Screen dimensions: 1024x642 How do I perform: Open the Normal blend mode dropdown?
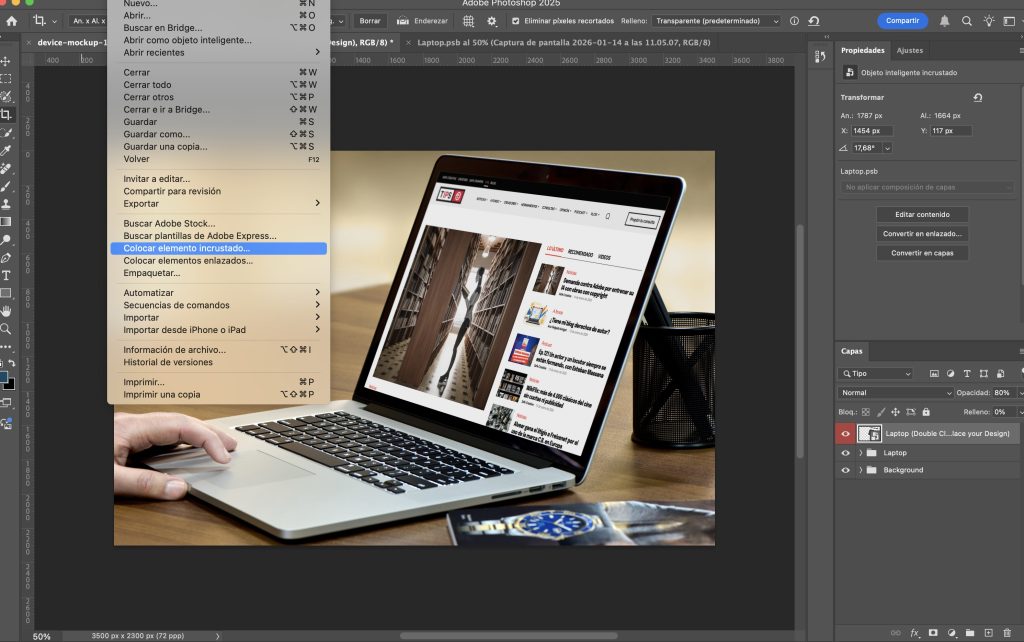point(896,393)
